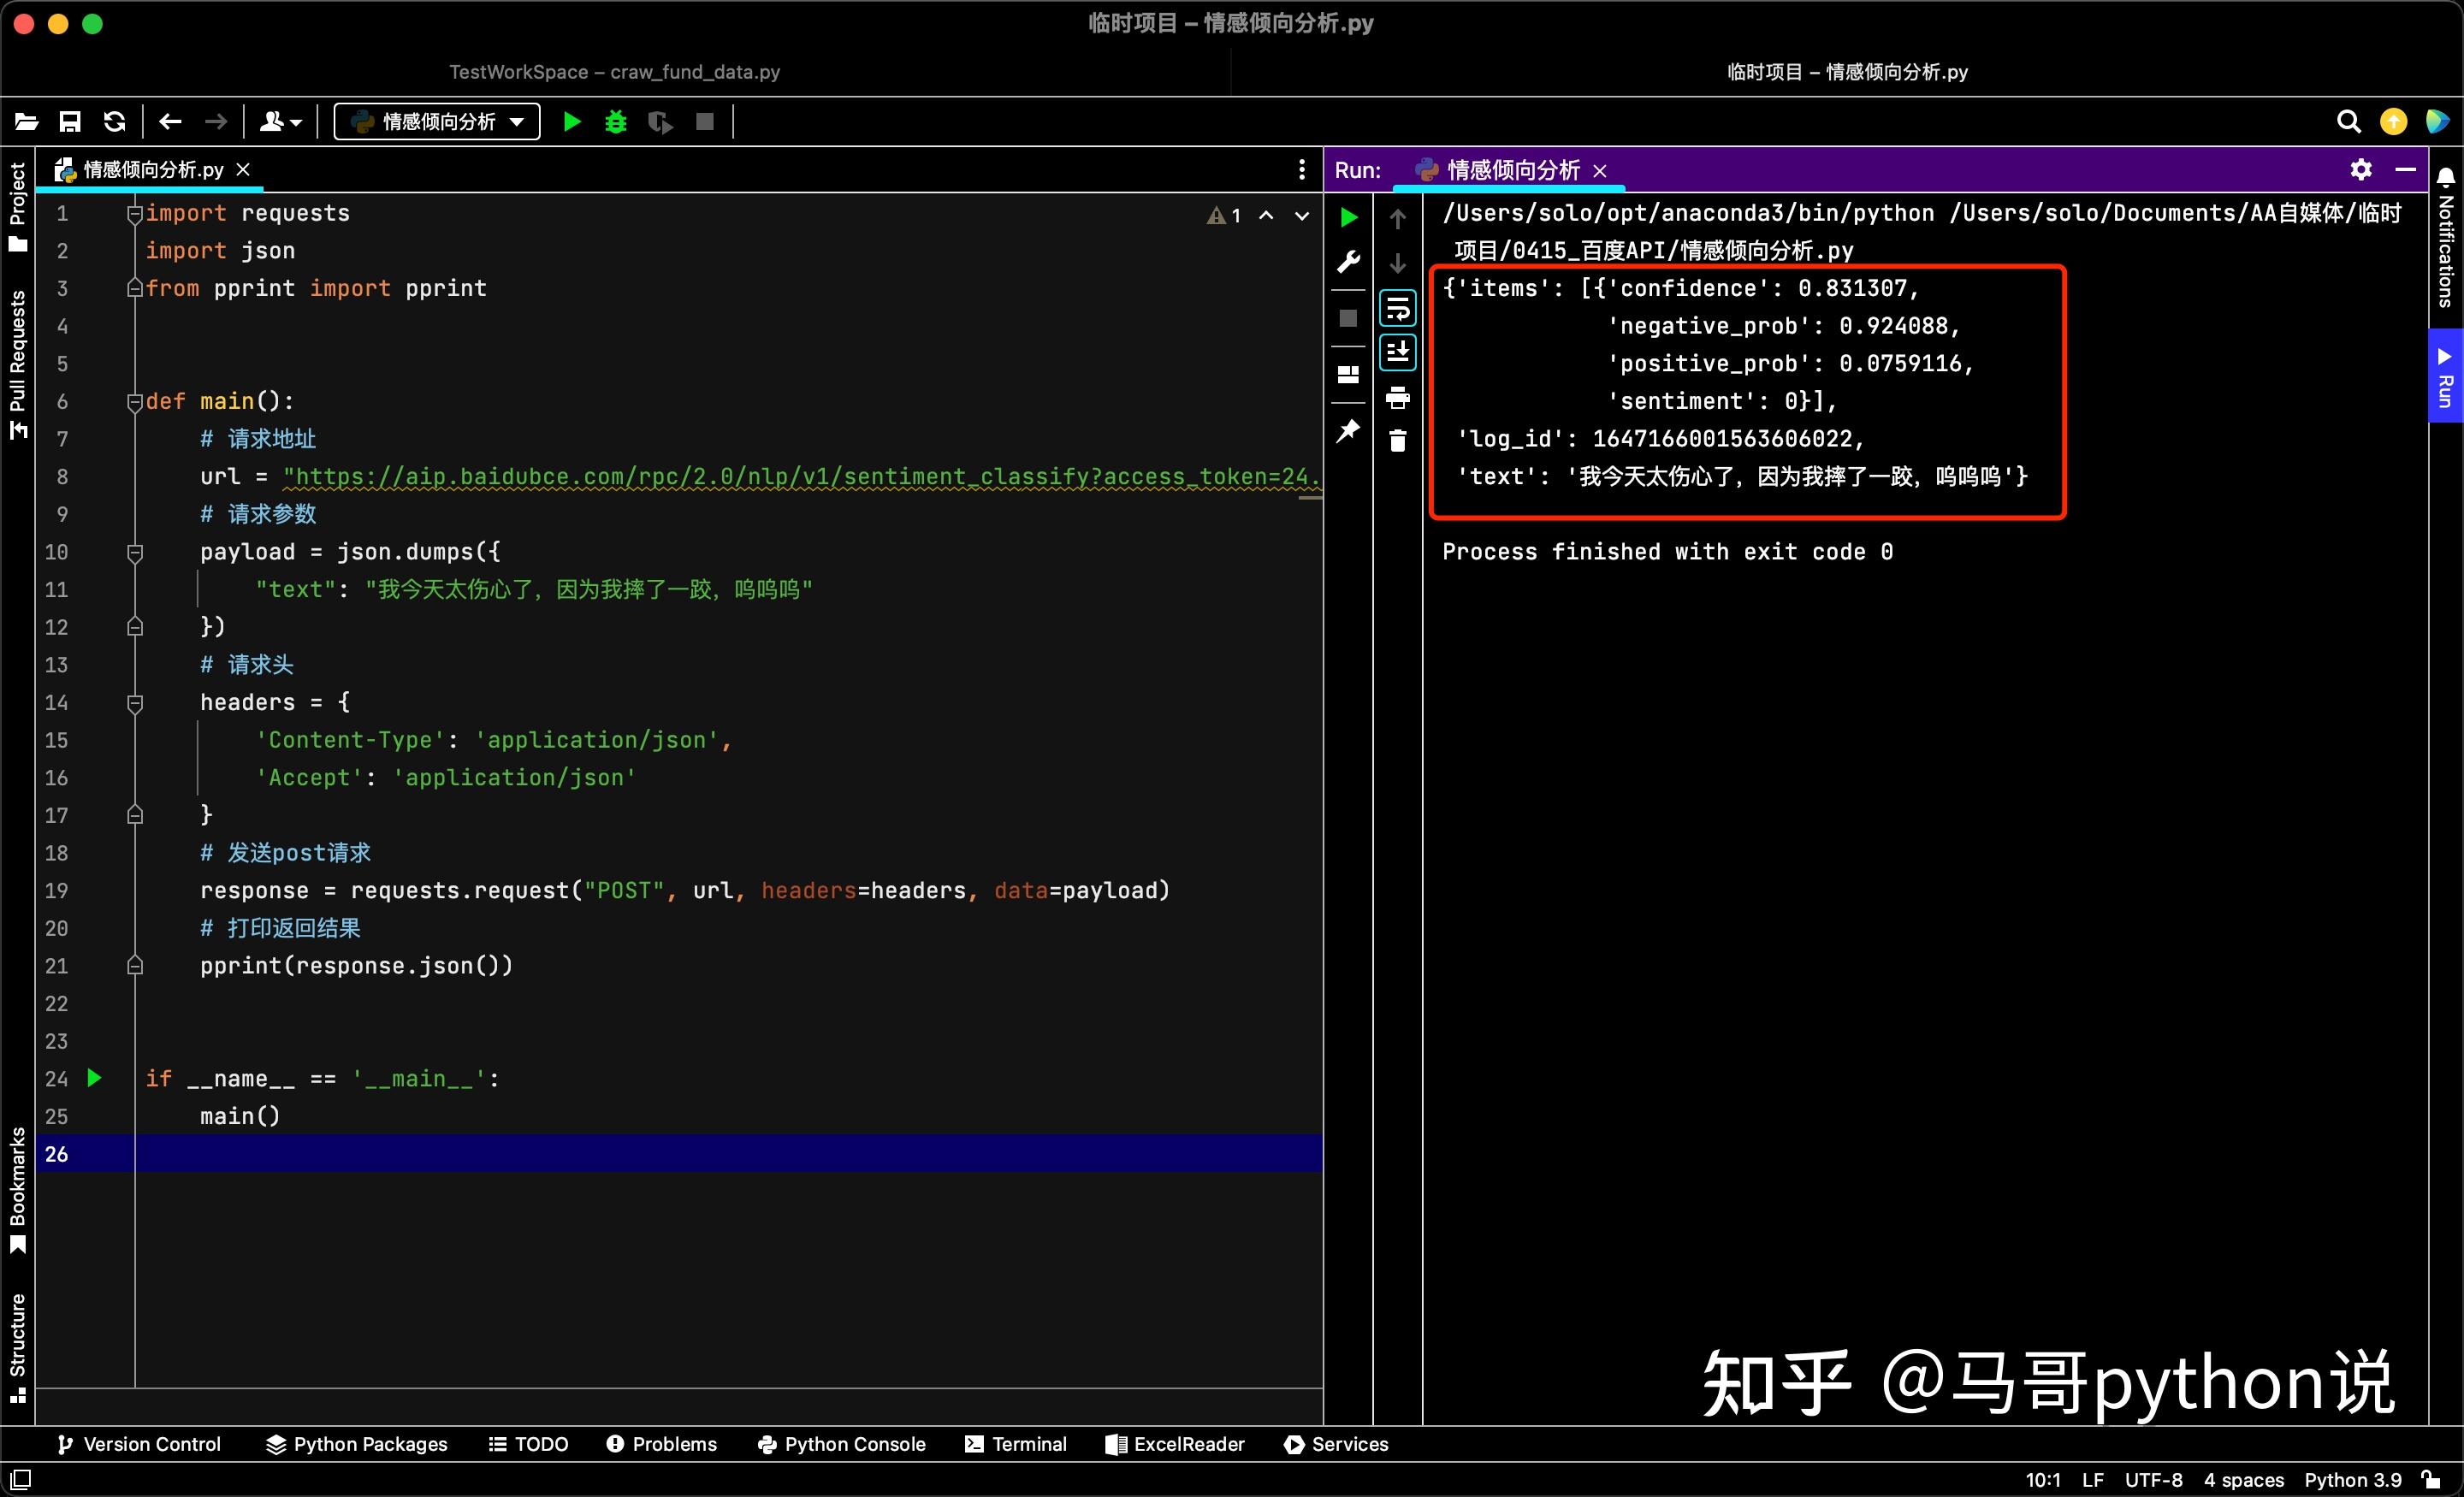Click the wrench icon in run panel

tap(1348, 262)
